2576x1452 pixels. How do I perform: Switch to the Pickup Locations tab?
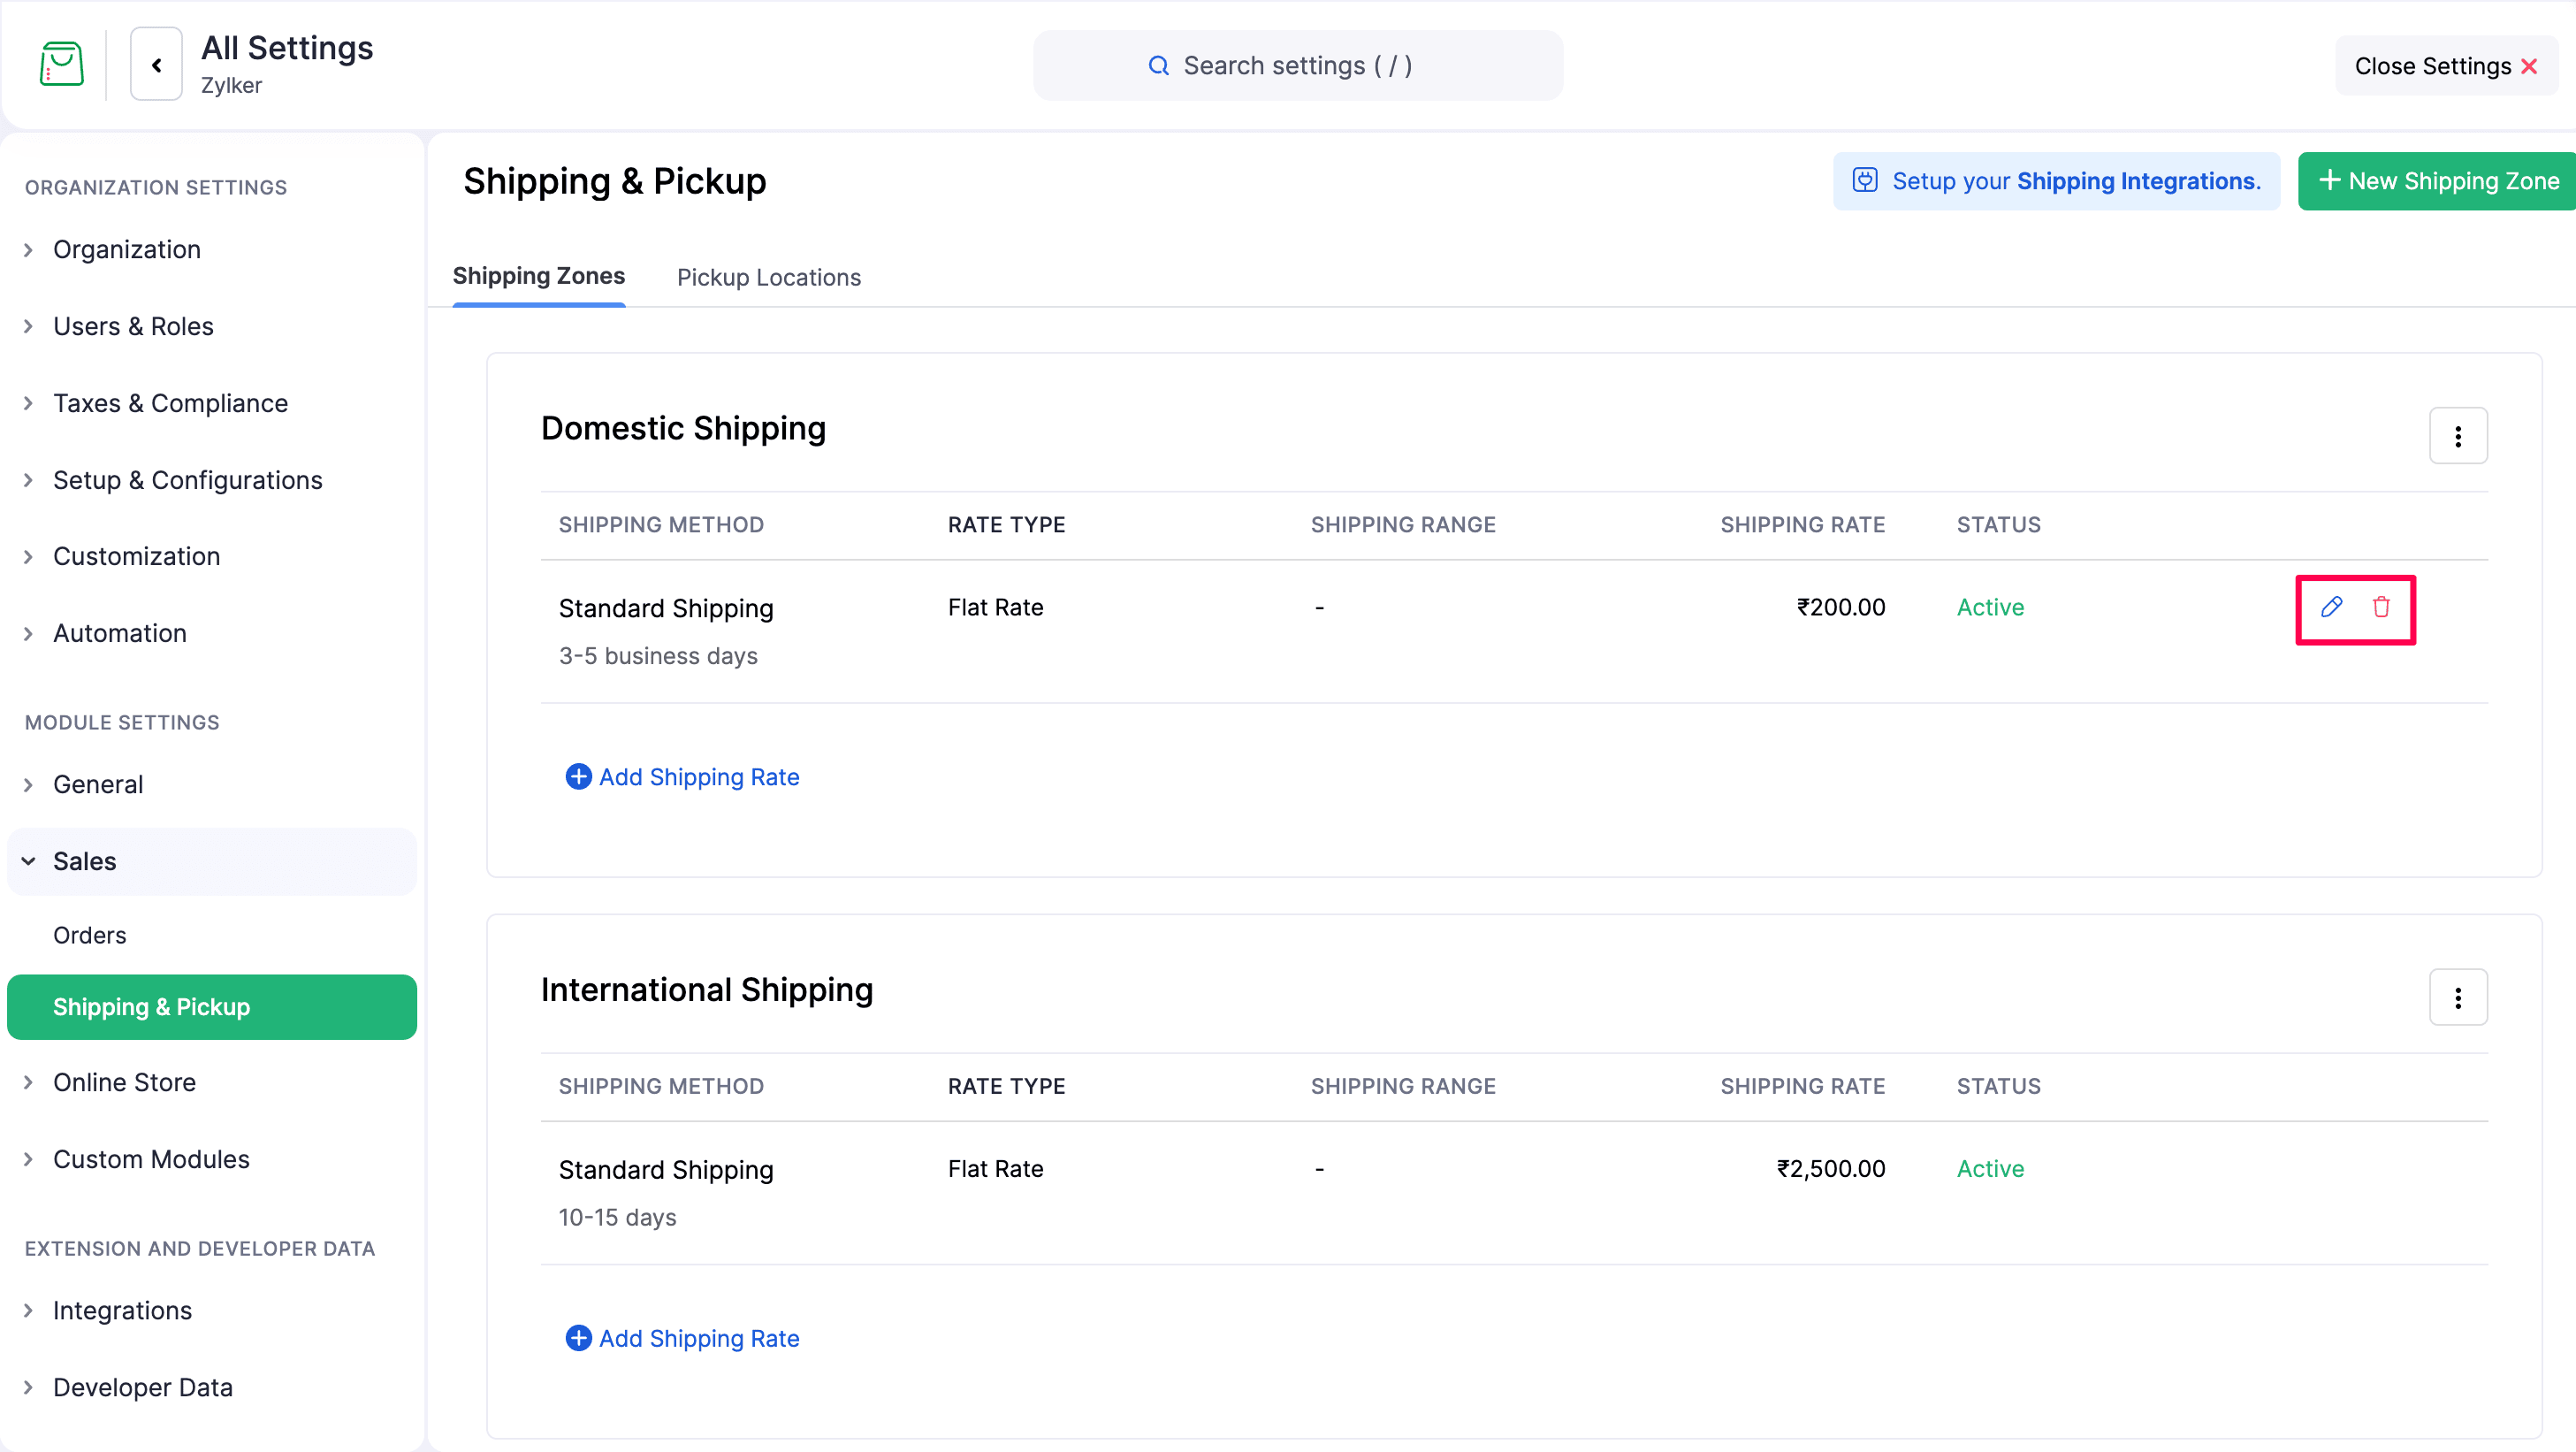pyautogui.click(x=768, y=277)
